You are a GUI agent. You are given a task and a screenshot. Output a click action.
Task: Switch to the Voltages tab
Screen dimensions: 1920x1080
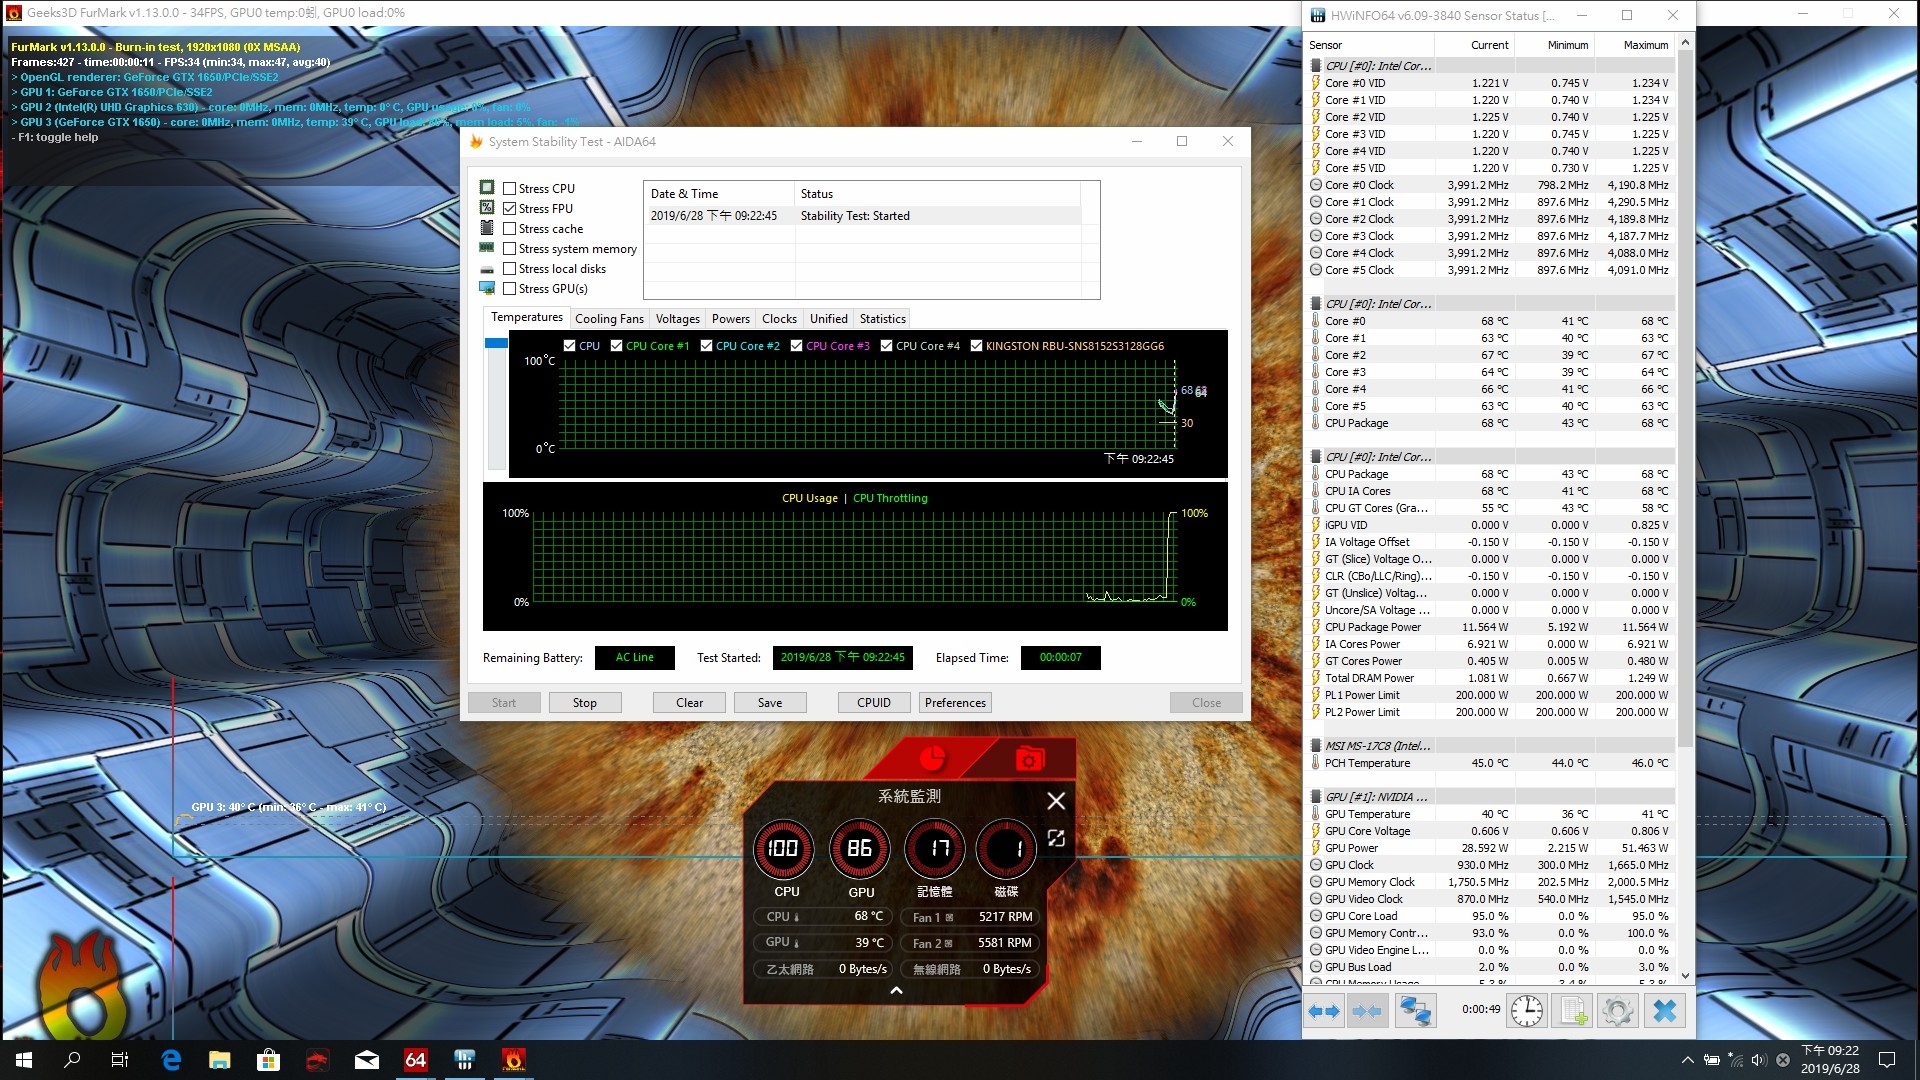[x=678, y=319]
